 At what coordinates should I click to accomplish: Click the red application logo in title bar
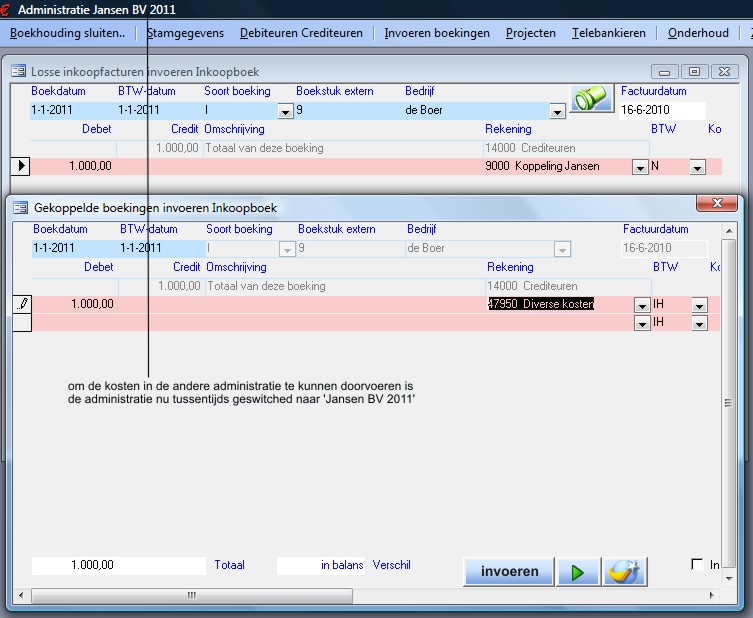tap(5, 10)
